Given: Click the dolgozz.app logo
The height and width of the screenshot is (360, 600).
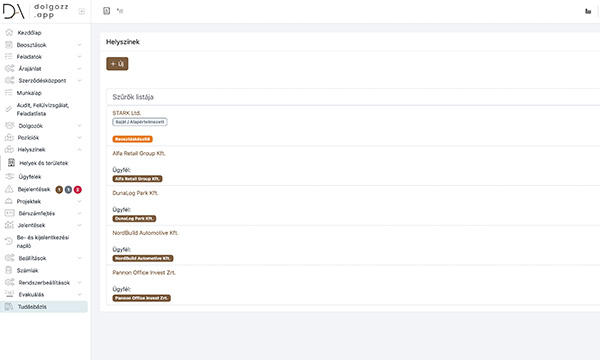Looking at the screenshot, I should (x=36, y=11).
